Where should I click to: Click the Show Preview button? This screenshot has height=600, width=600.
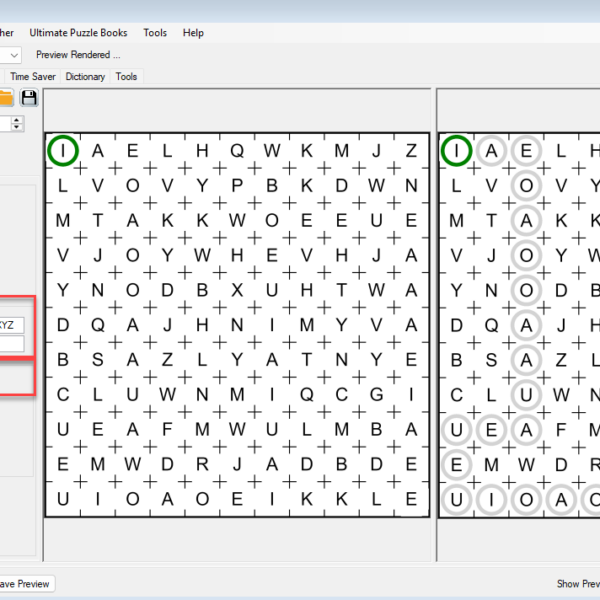[x=577, y=584]
